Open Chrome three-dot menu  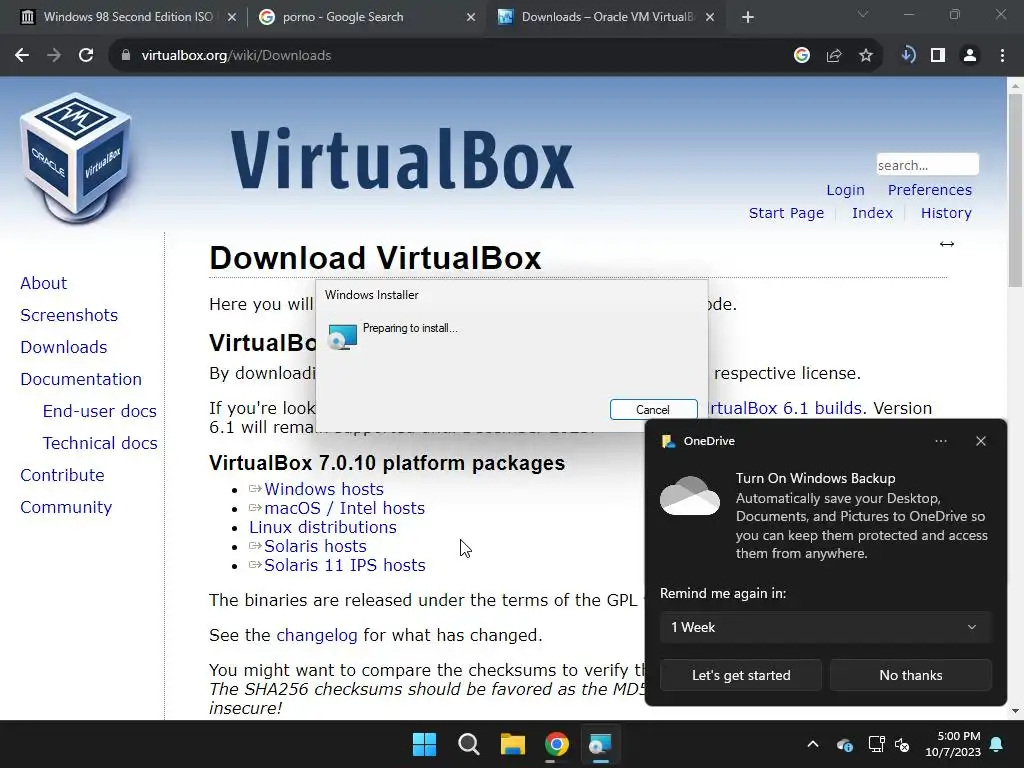[x=1002, y=56]
